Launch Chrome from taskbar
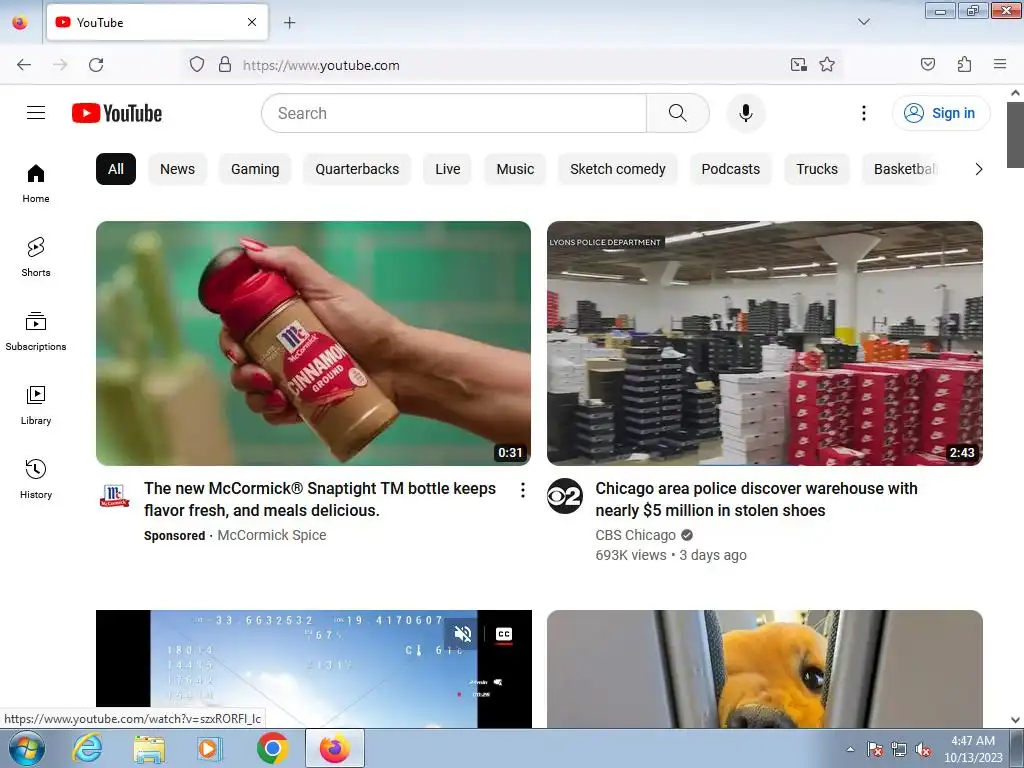Viewport: 1024px width, 768px height. (x=272, y=748)
